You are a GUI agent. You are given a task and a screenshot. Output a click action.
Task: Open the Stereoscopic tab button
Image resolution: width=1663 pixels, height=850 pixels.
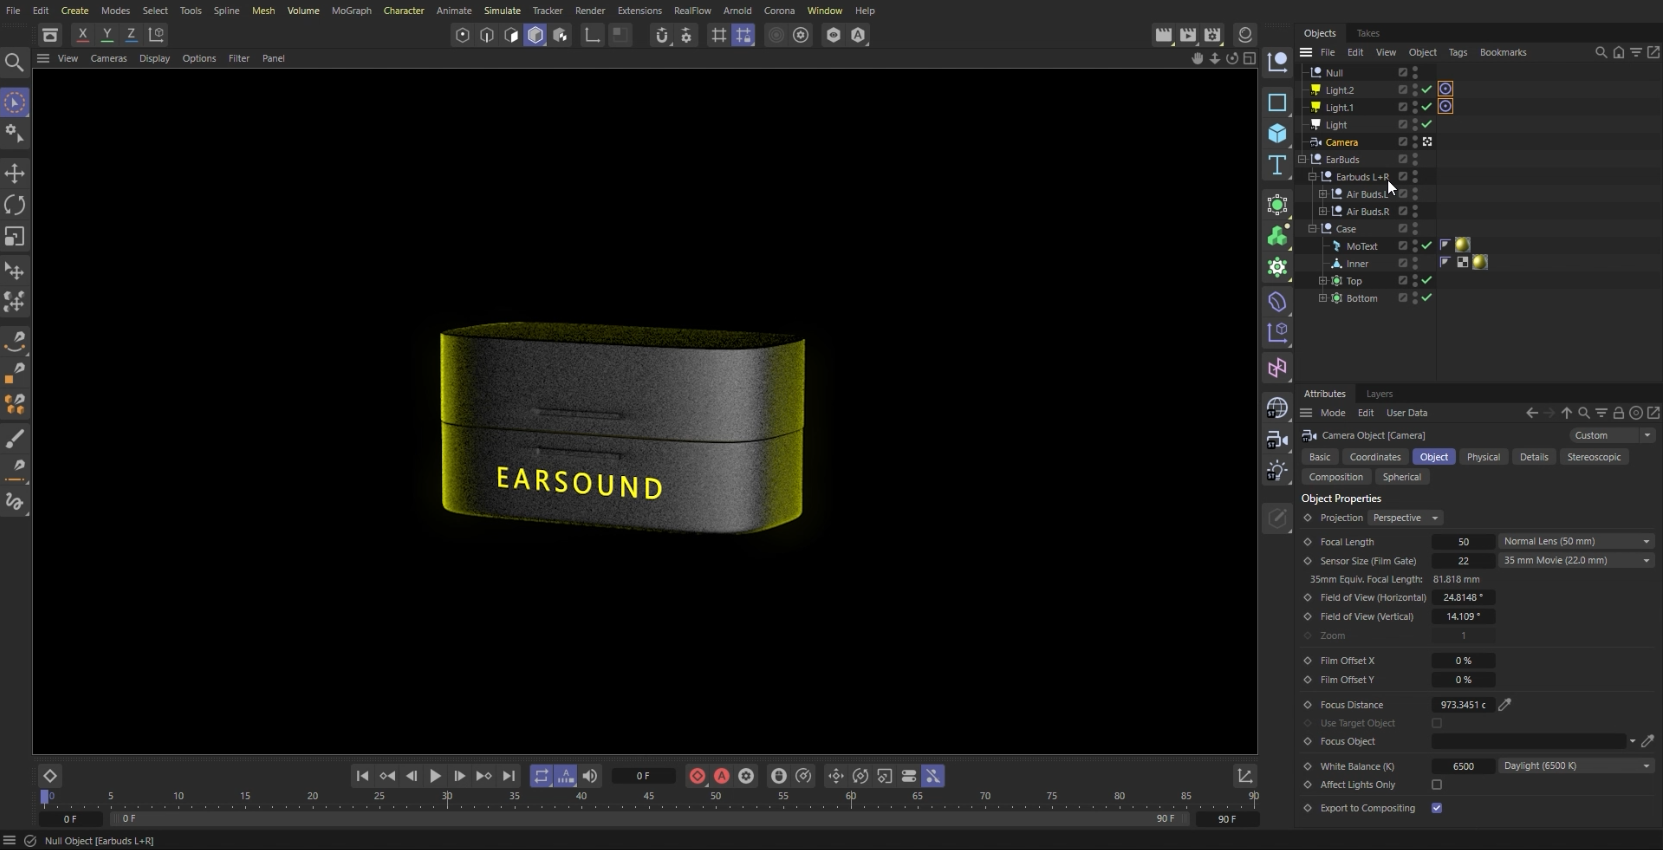[x=1594, y=457]
